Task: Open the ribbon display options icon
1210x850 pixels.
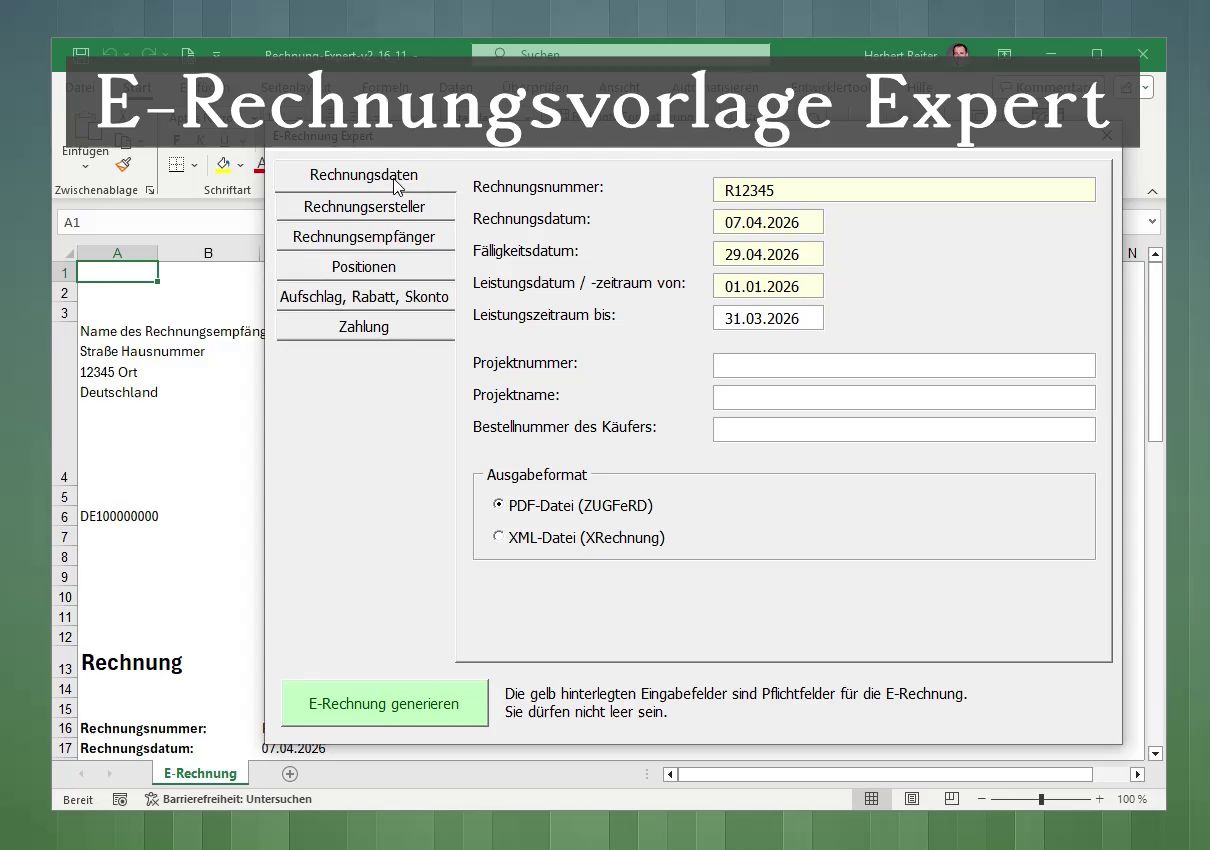Action: point(1004,54)
